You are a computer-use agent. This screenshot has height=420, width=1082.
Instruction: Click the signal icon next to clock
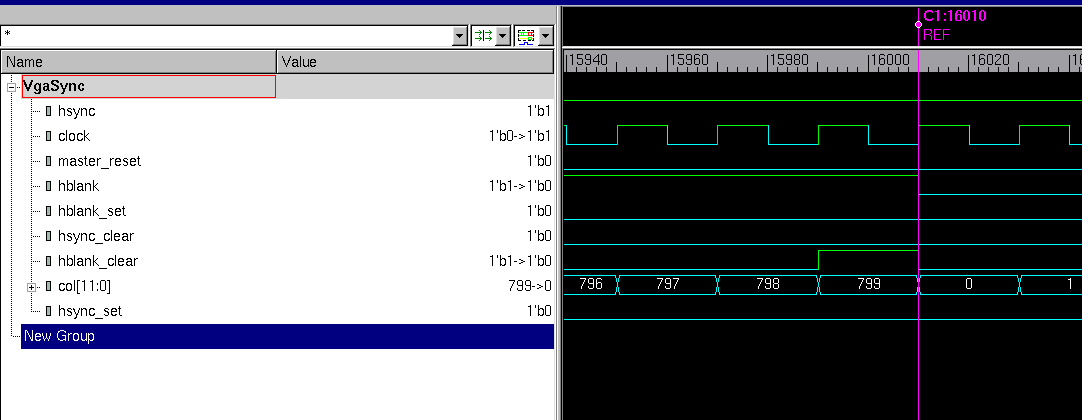tap(48, 136)
